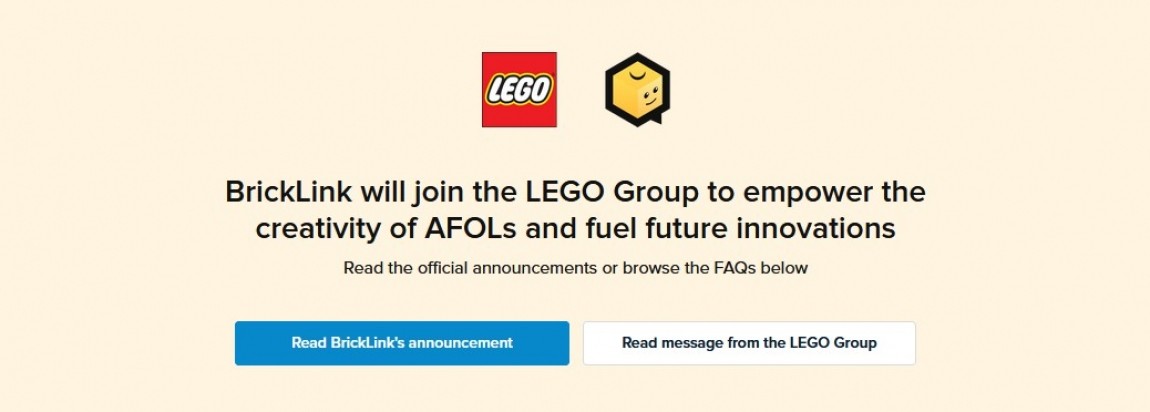The width and height of the screenshot is (1150, 412).
Task: Open Read message from the LEGO Group
Action: 749,343
